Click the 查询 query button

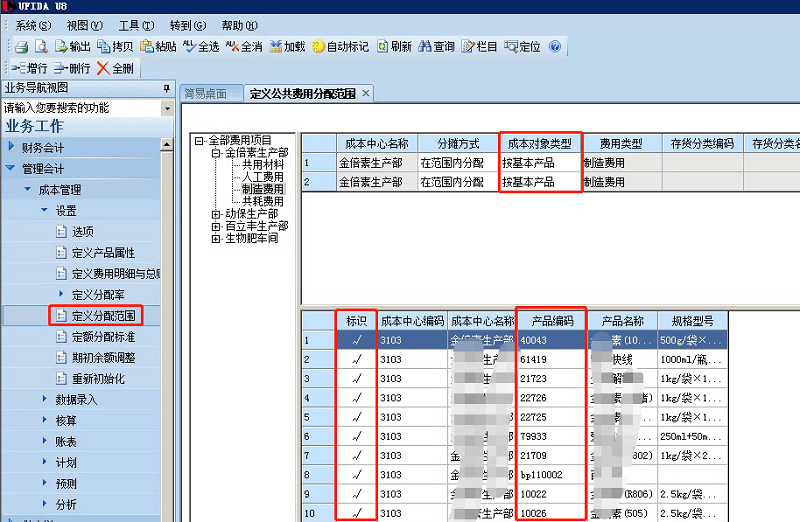tap(437, 47)
